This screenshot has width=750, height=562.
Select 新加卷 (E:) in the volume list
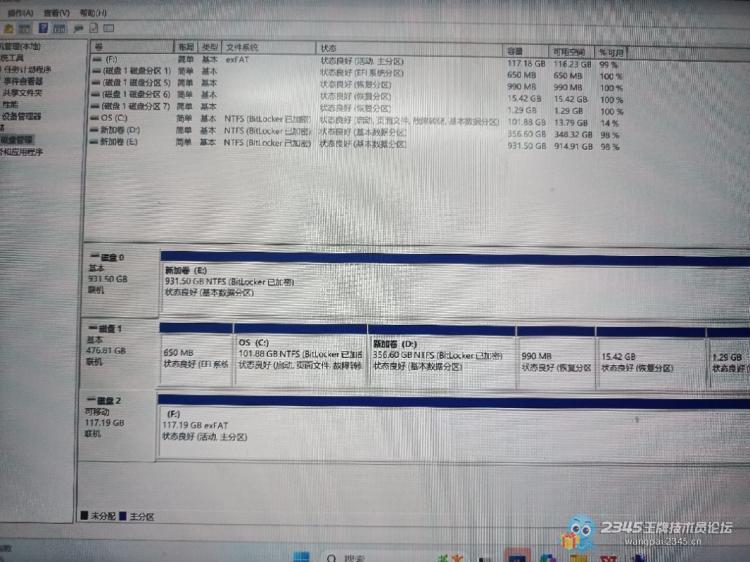(x=120, y=142)
